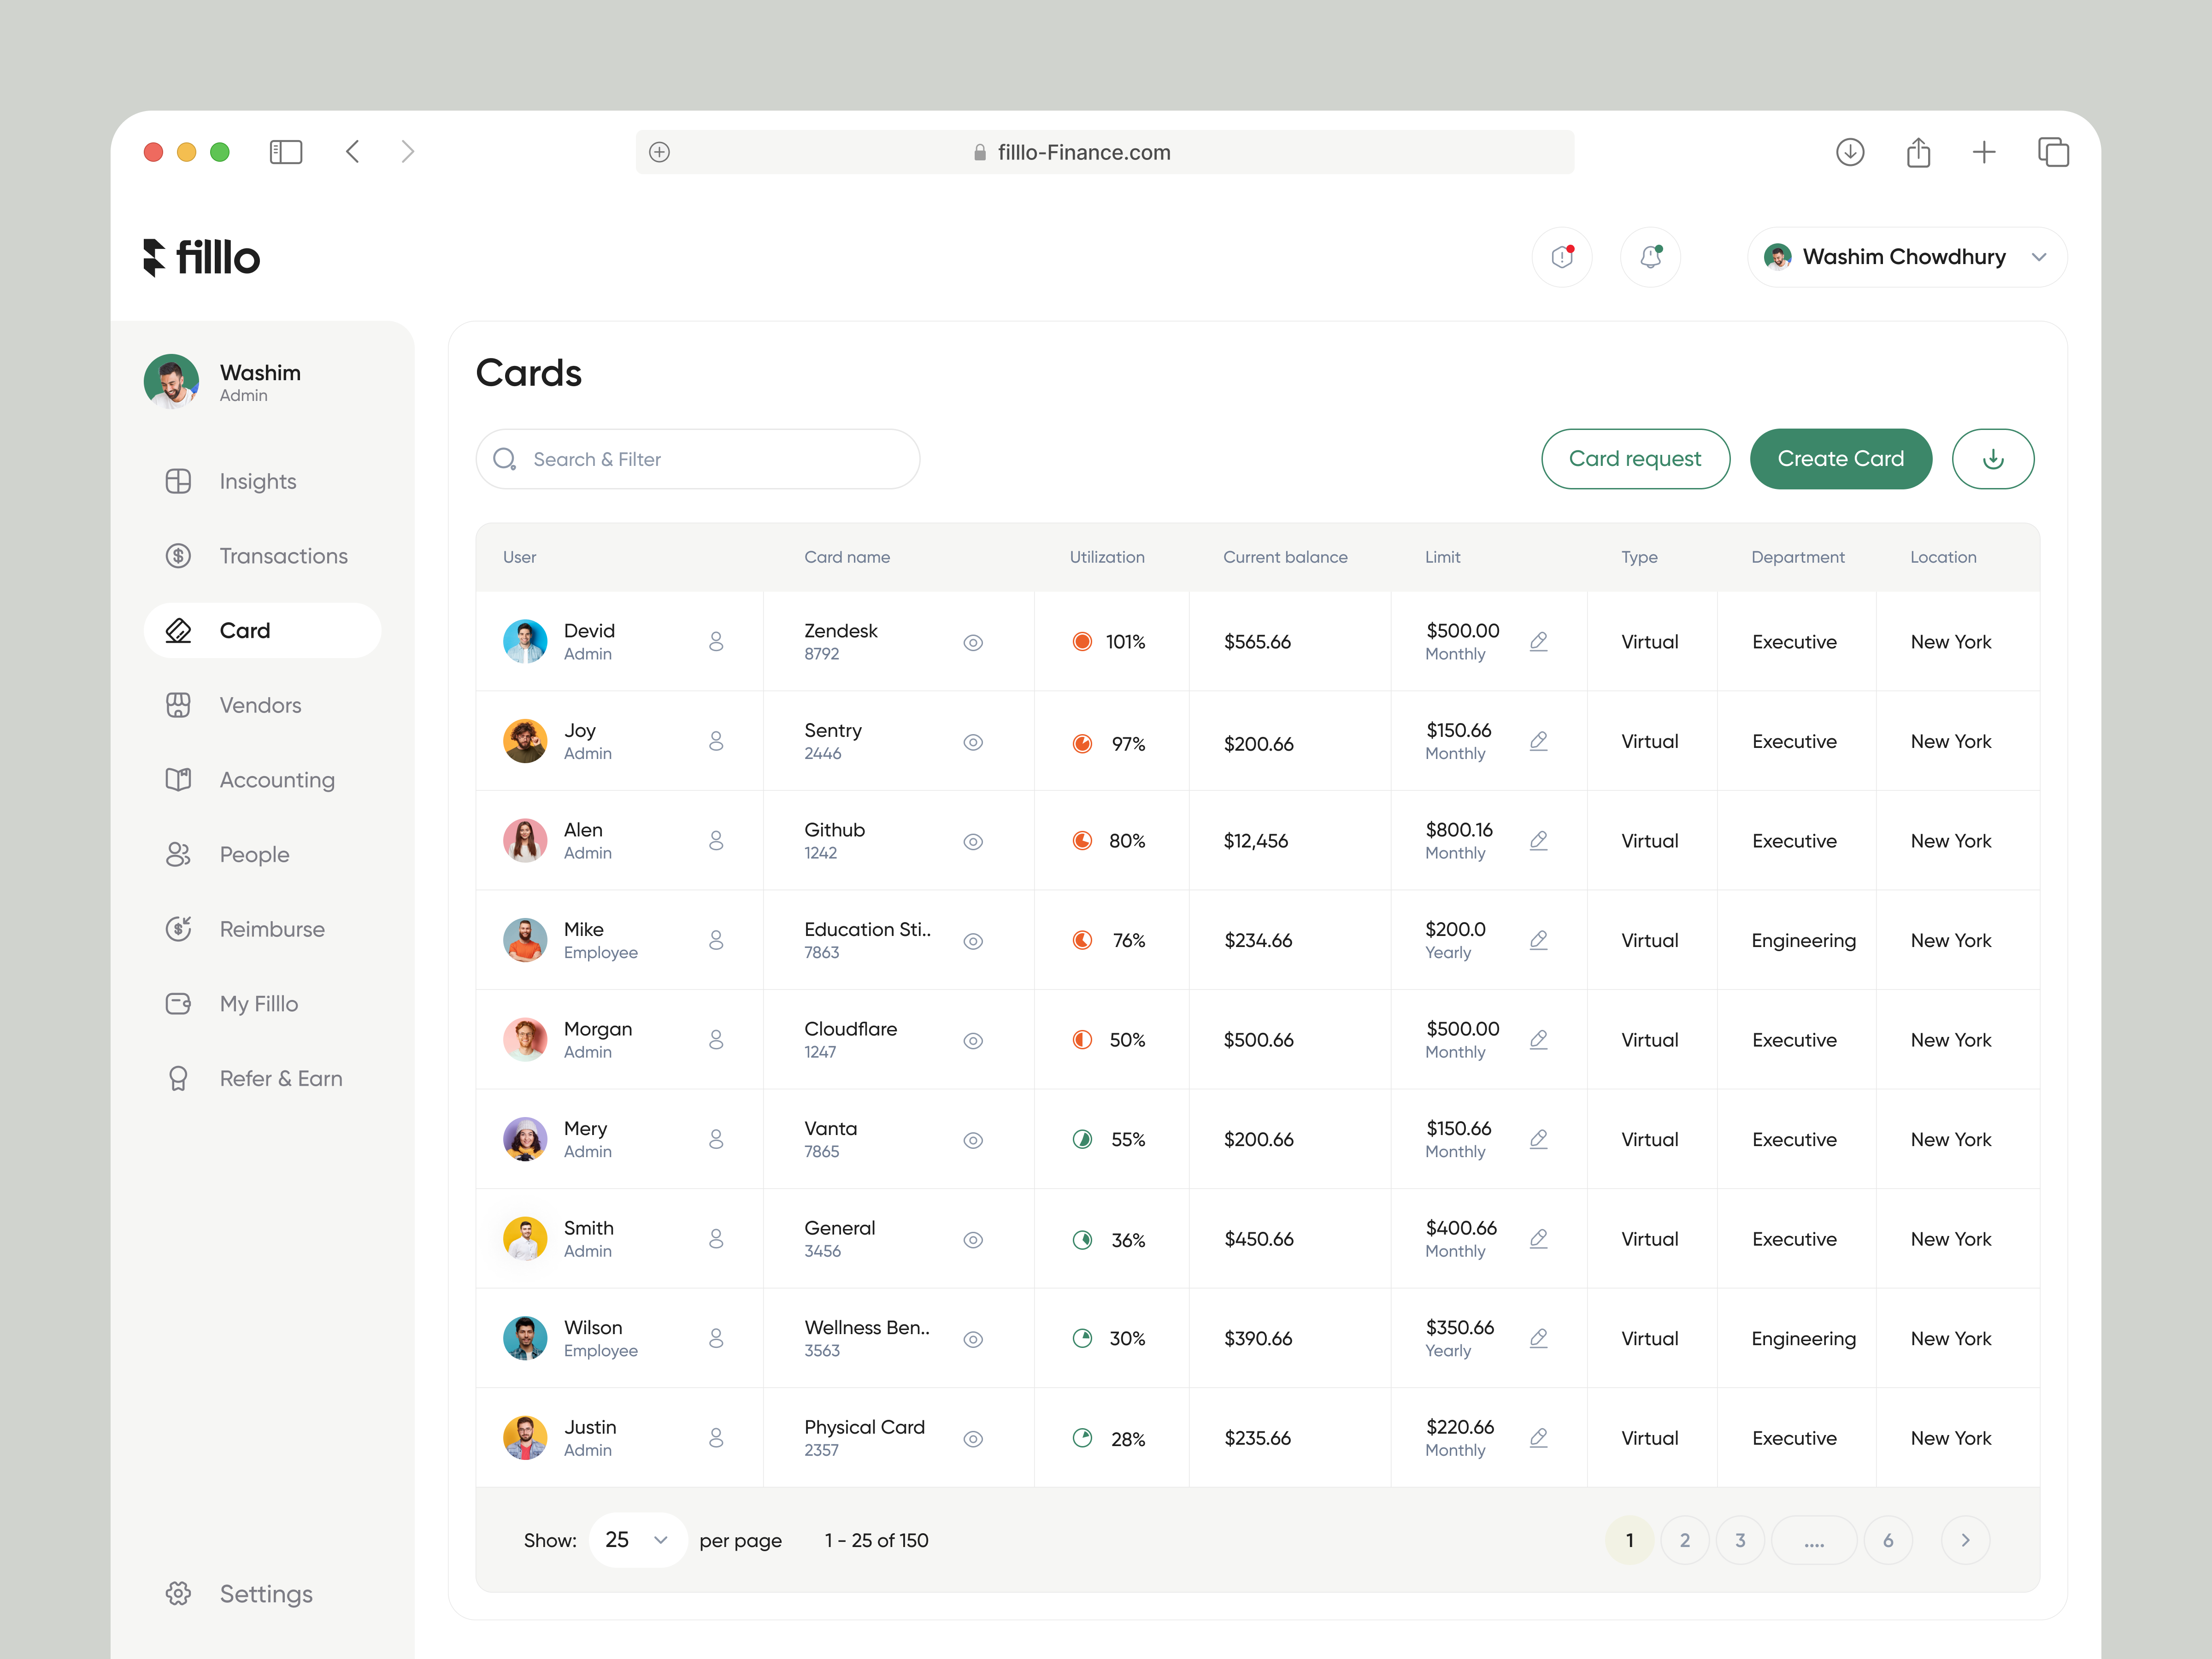Open the Card request dialog
Viewport: 2212px width, 1659px height.
(1635, 459)
